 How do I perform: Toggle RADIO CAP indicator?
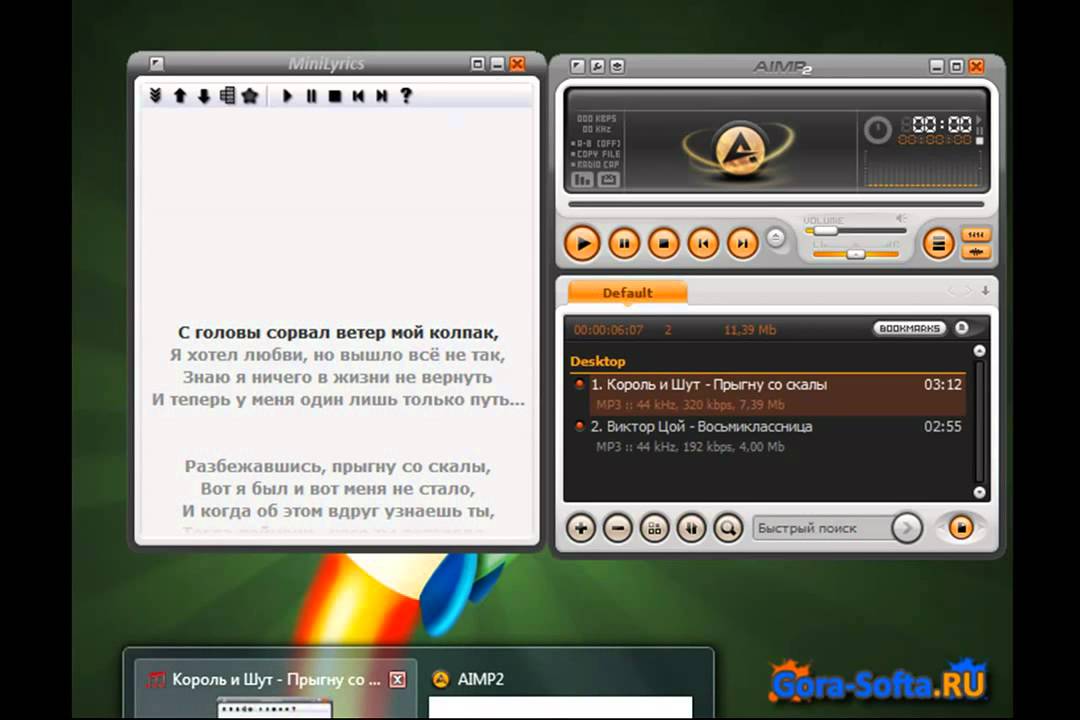(x=596, y=165)
